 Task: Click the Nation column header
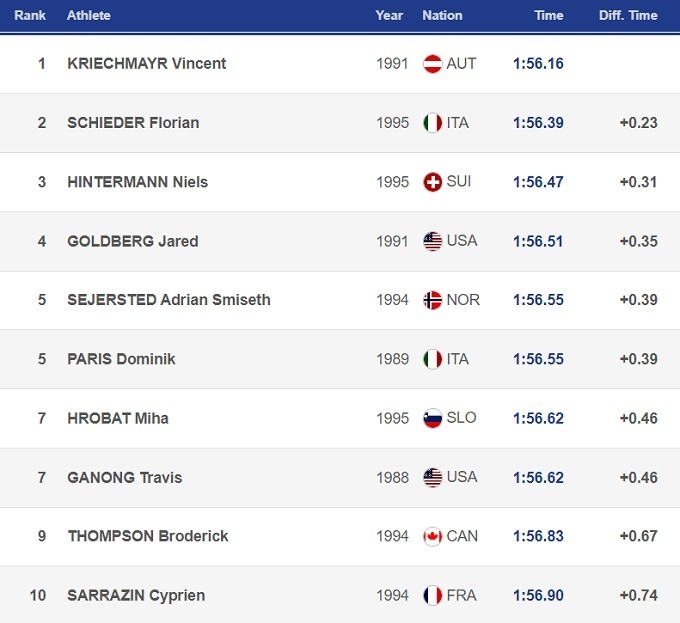tap(442, 16)
